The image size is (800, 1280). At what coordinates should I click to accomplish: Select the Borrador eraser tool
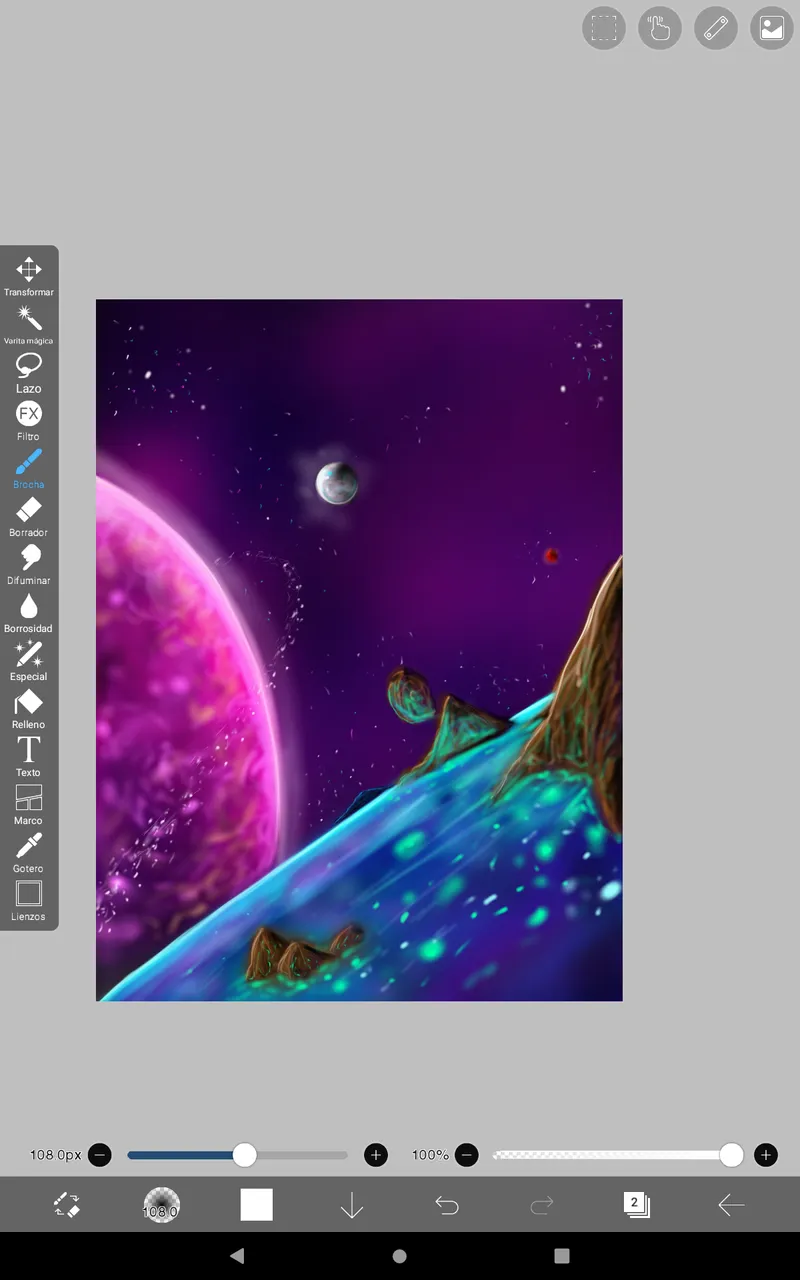point(29,517)
